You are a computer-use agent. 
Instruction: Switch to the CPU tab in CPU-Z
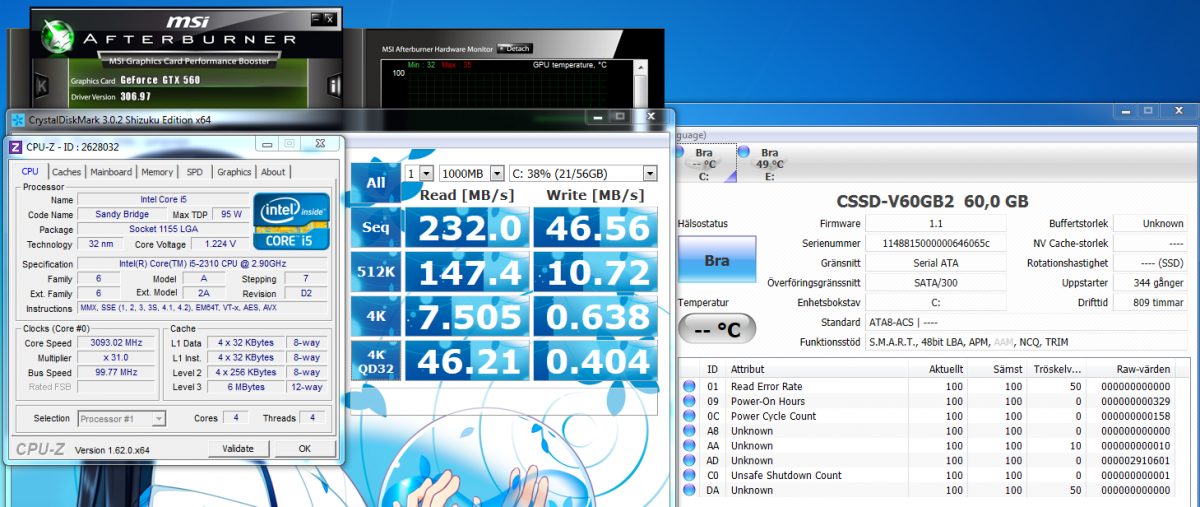[30, 172]
